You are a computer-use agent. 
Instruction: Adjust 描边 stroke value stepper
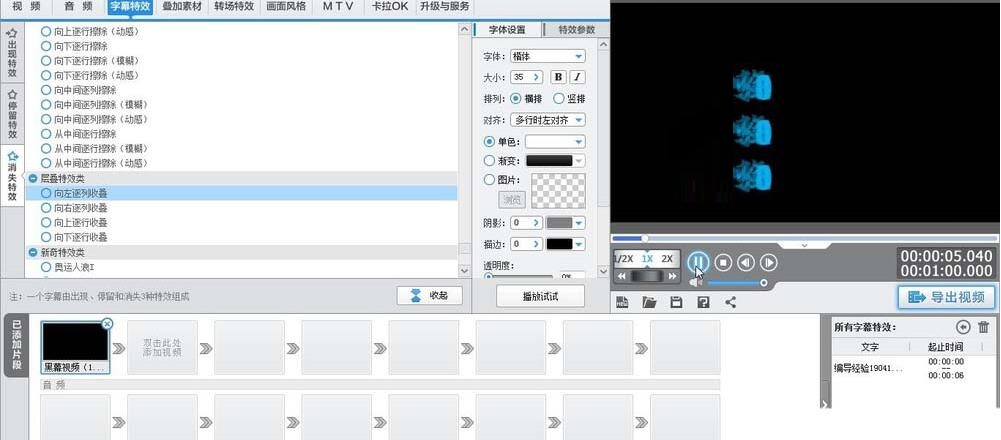tap(536, 244)
